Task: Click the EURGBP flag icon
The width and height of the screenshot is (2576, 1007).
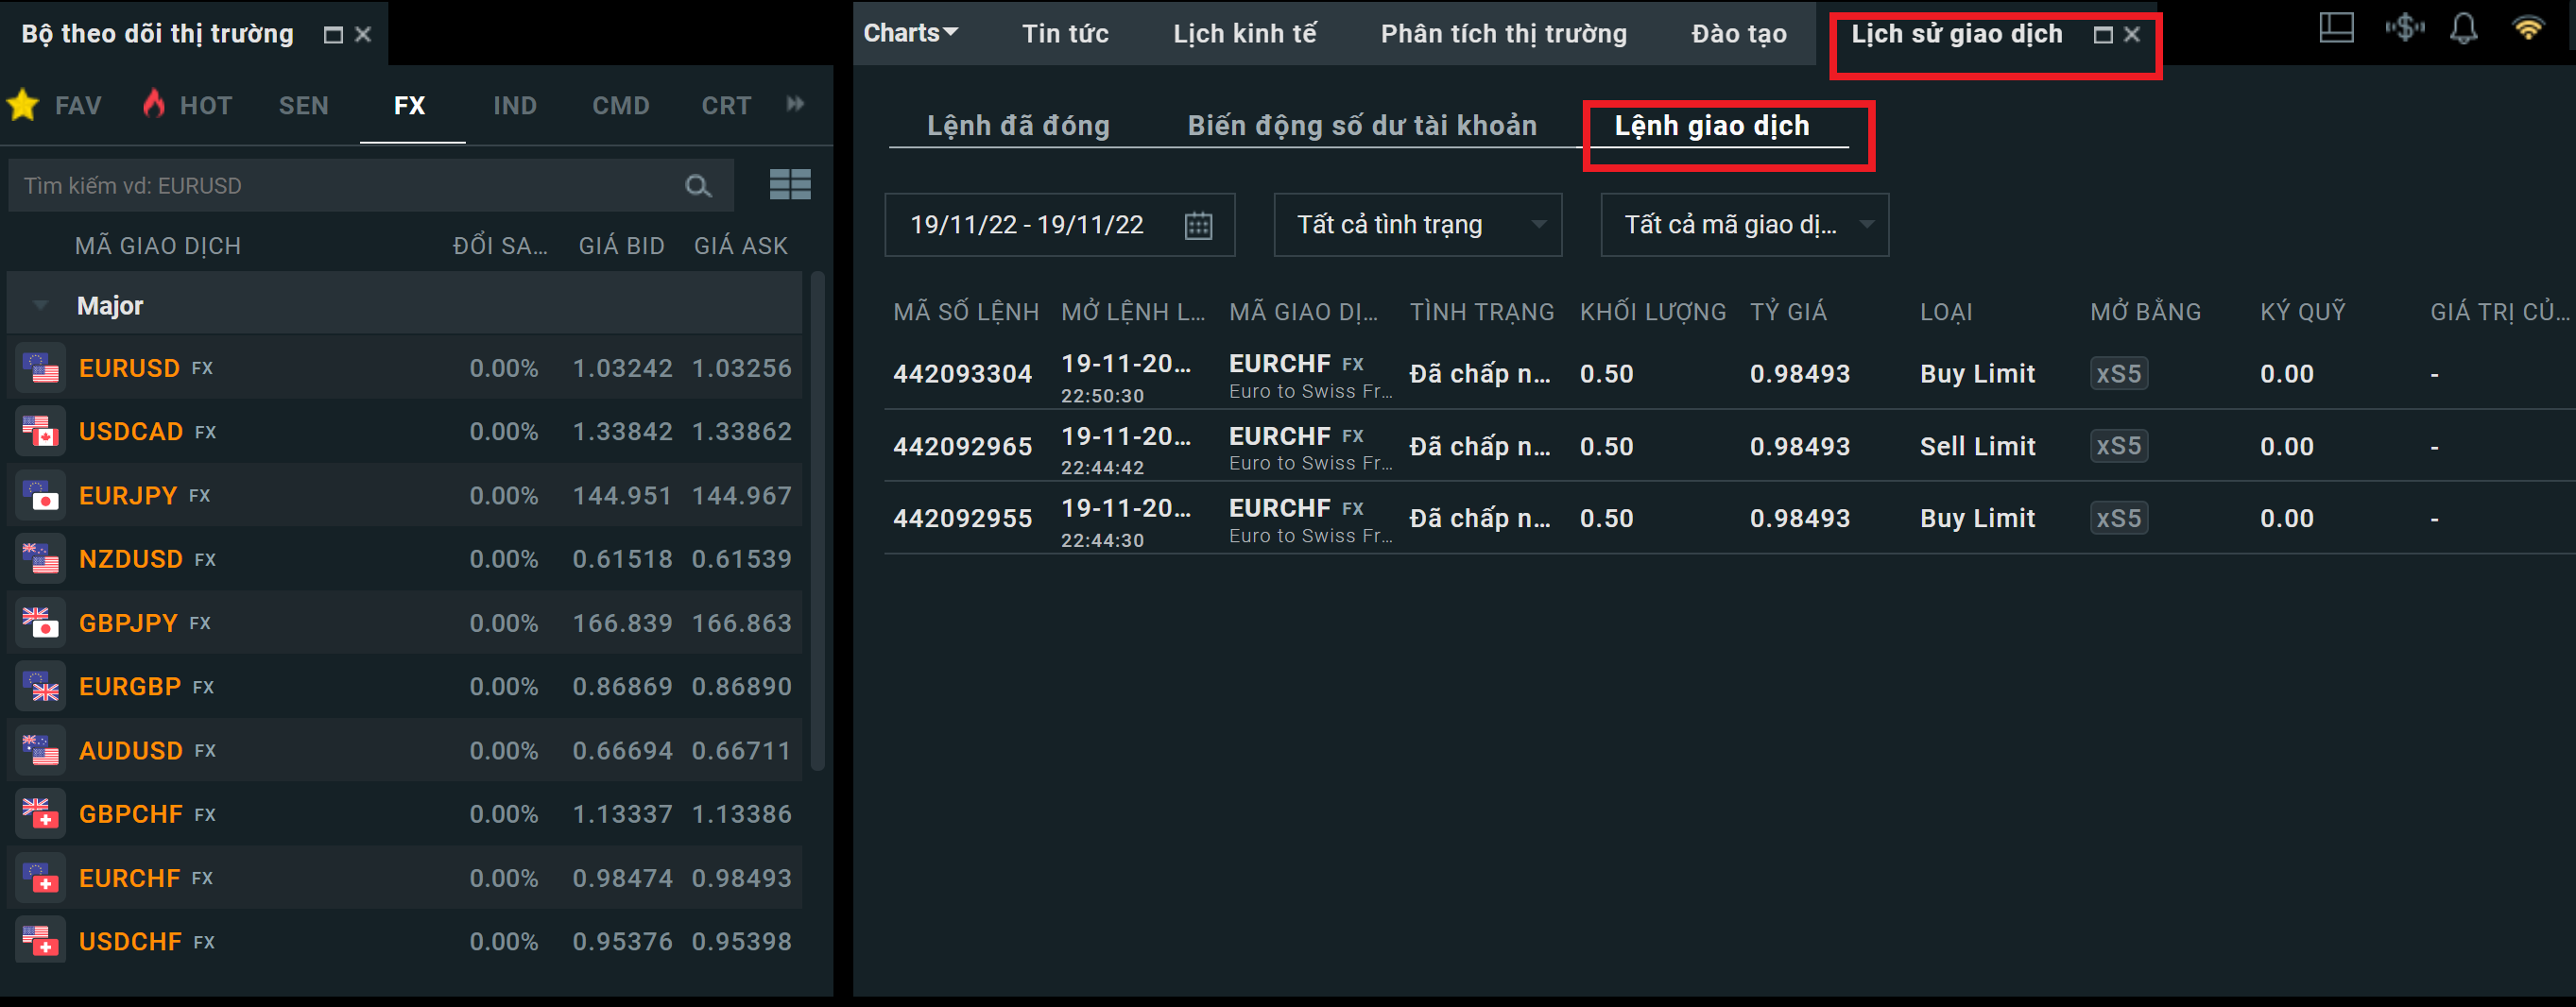Action: click(x=41, y=687)
